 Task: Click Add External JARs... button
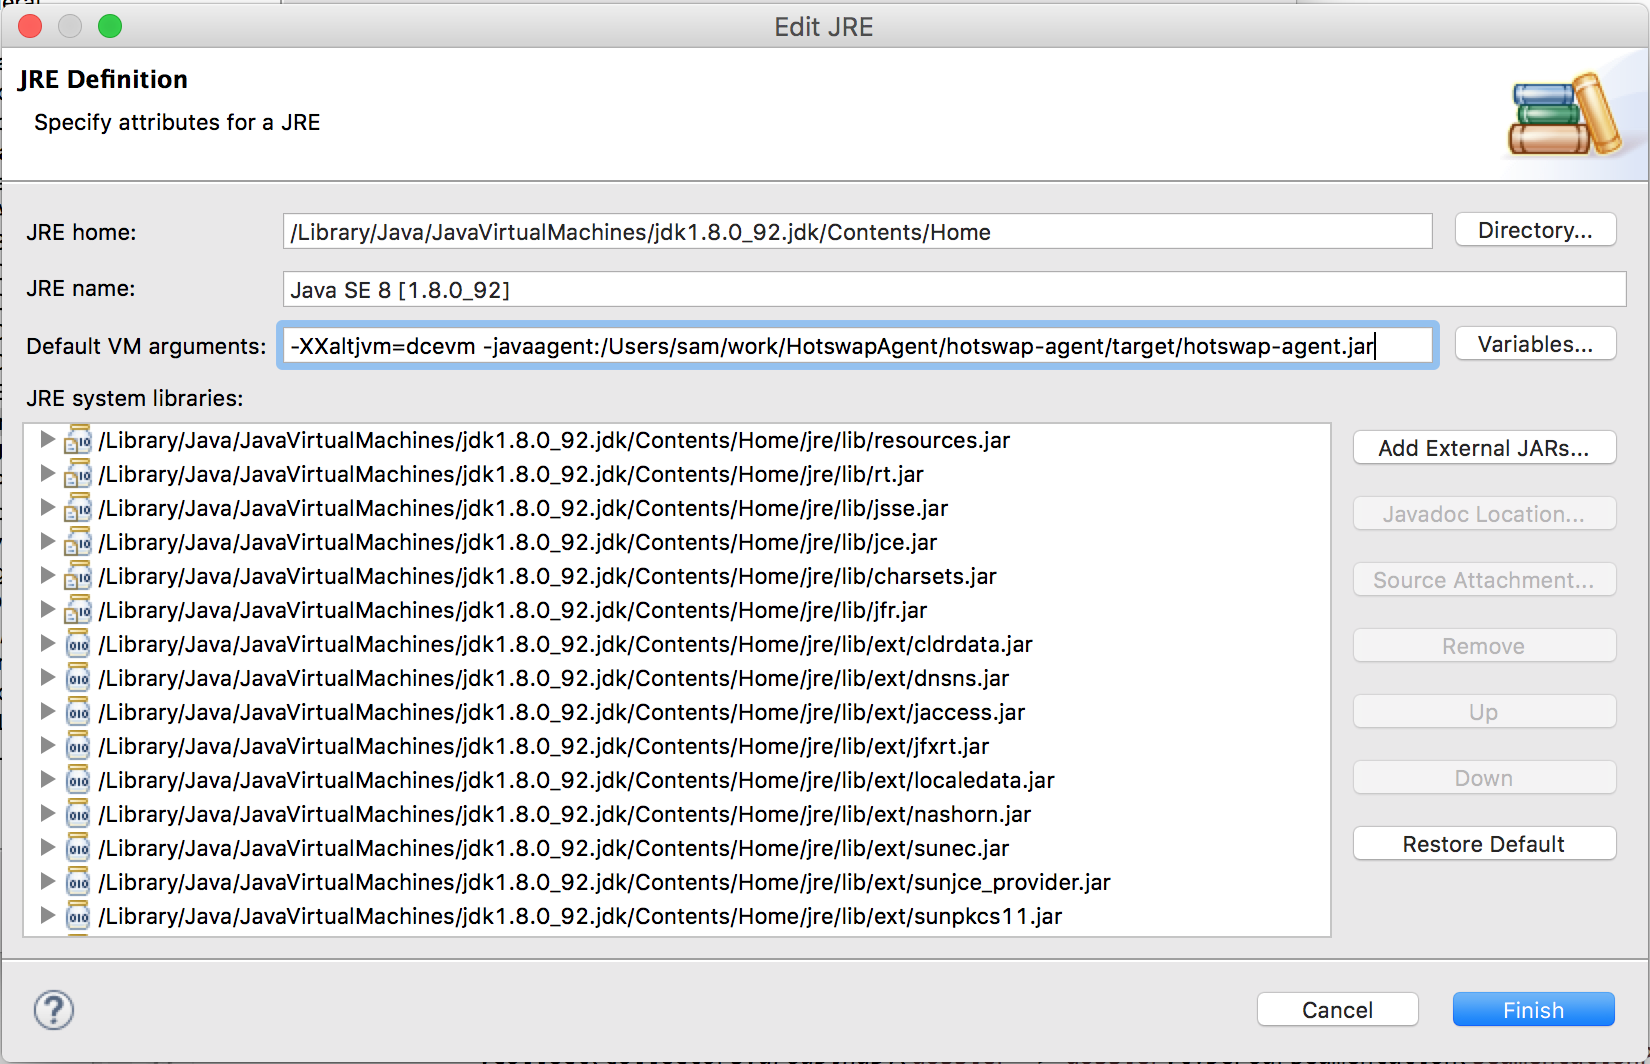1484,448
